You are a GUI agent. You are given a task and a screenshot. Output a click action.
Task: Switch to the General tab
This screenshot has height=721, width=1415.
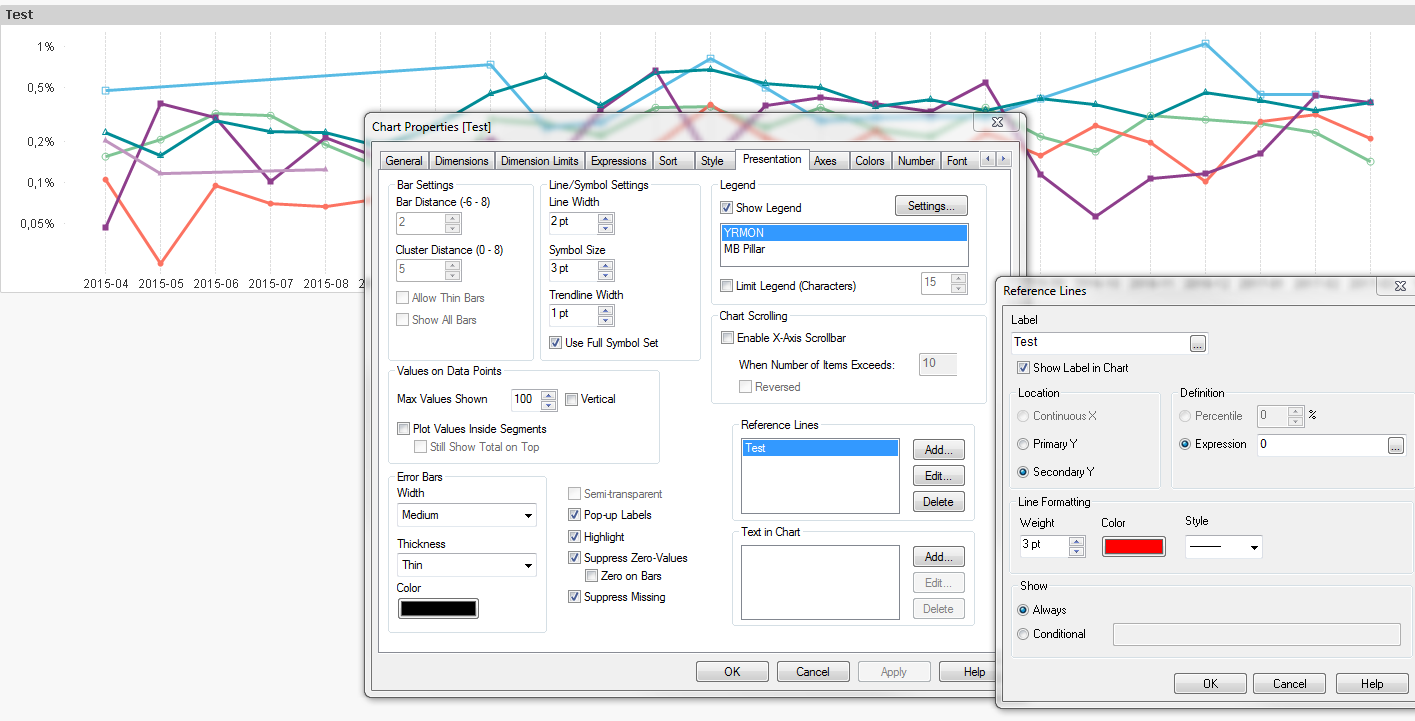pos(404,161)
